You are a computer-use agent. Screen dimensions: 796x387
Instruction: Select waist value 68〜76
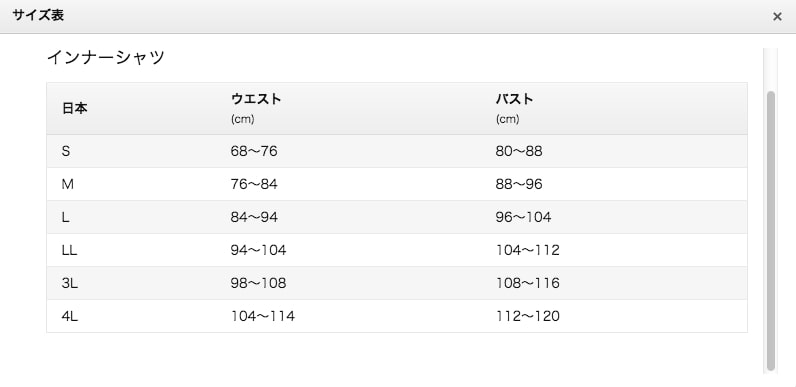(x=254, y=151)
